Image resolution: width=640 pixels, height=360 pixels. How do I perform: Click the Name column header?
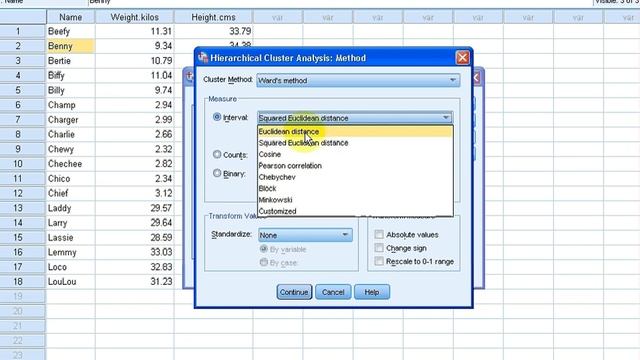[71, 17]
